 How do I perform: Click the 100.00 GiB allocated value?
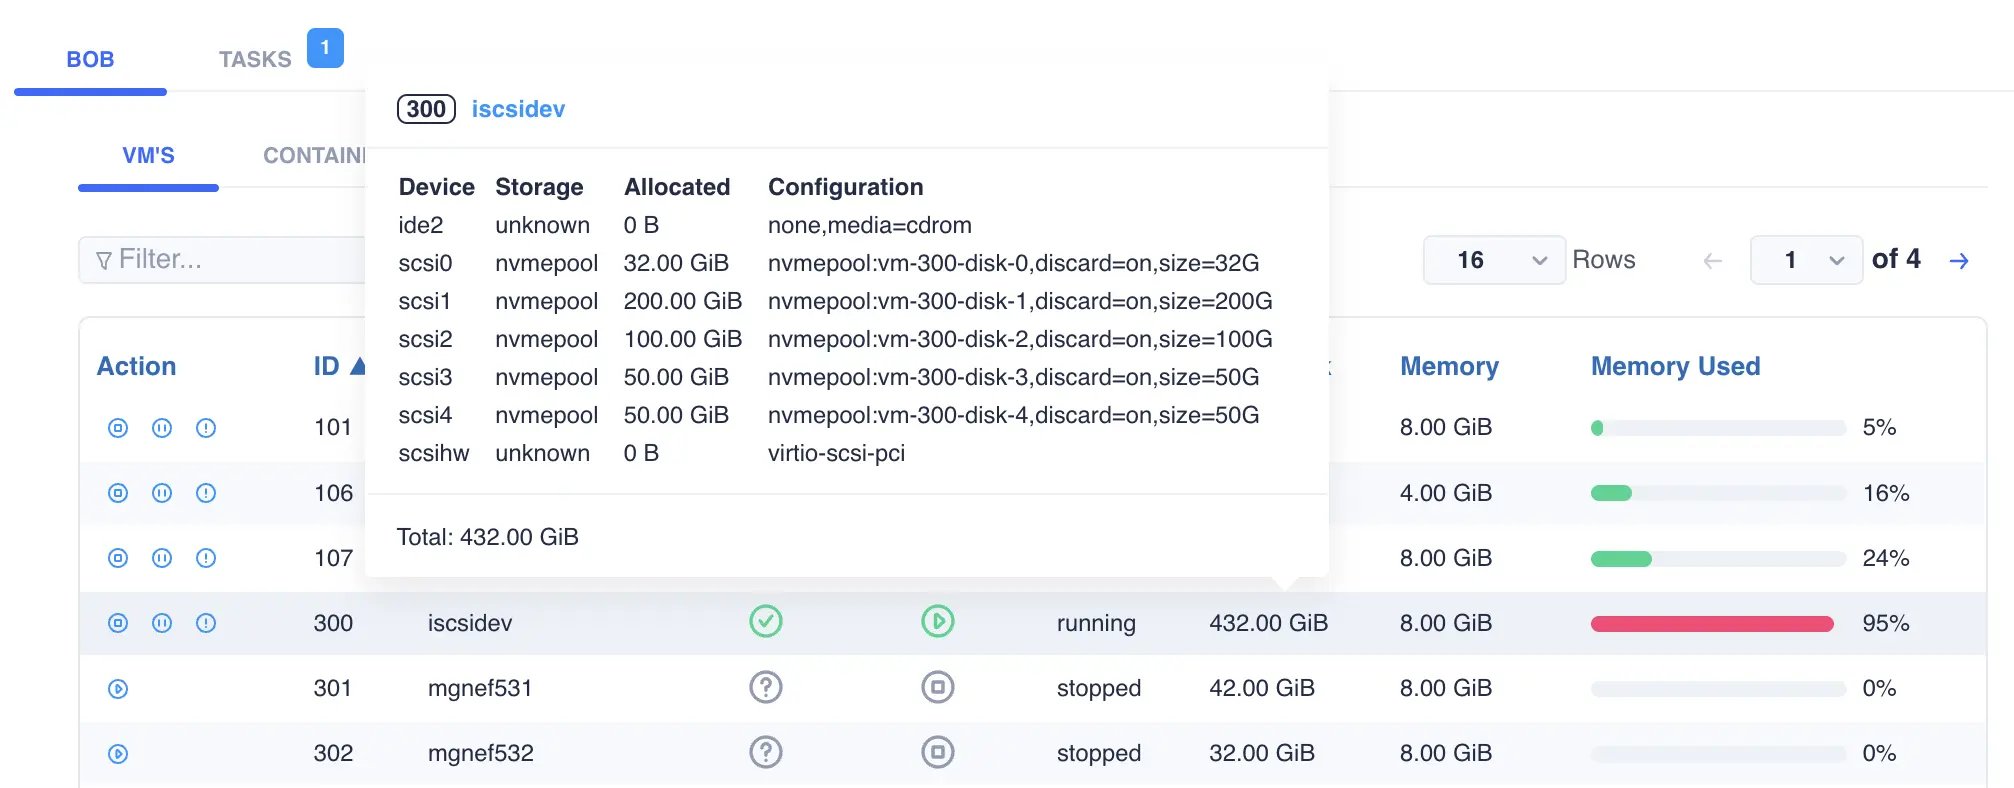[683, 339]
